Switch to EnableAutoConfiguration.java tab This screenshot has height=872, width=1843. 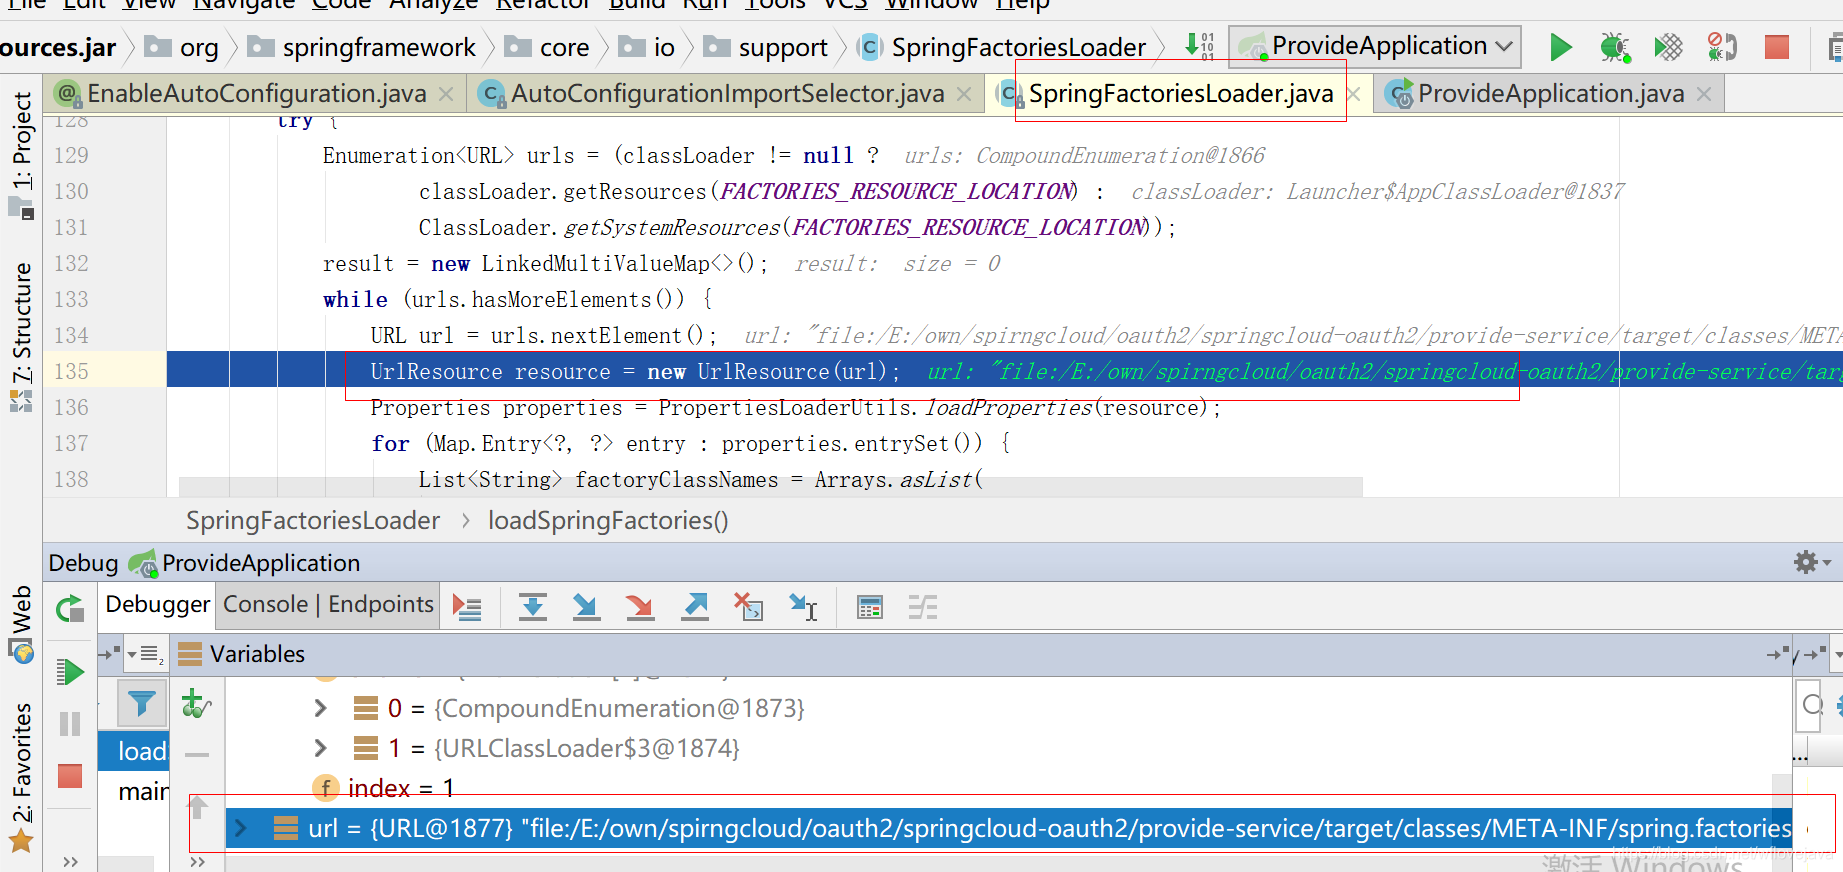(257, 94)
